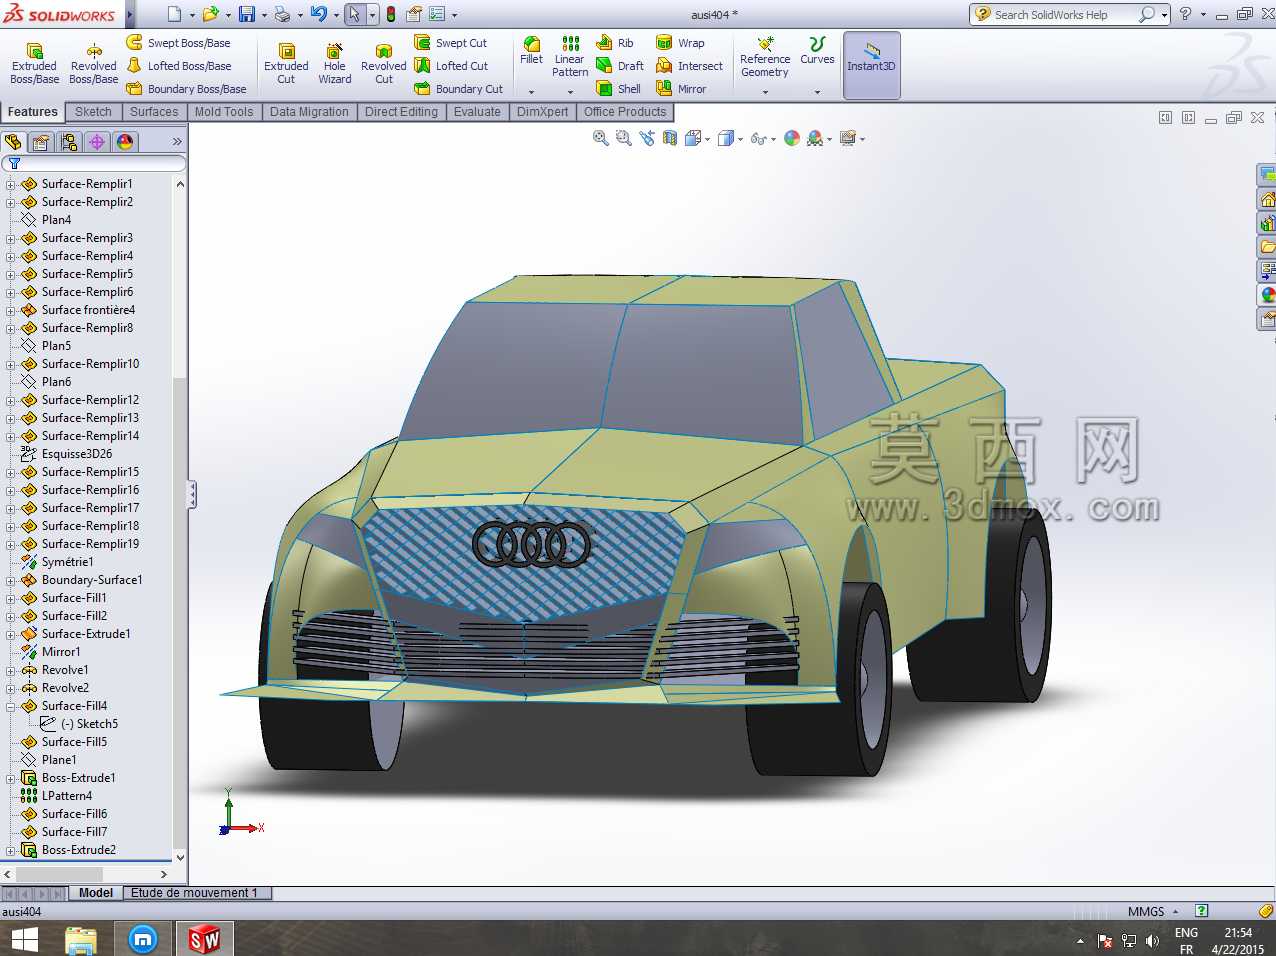Expand the Surface-Remplir1 feature
Image resolution: width=1276 pixels, height=956 pixels.
pos(10,184)
